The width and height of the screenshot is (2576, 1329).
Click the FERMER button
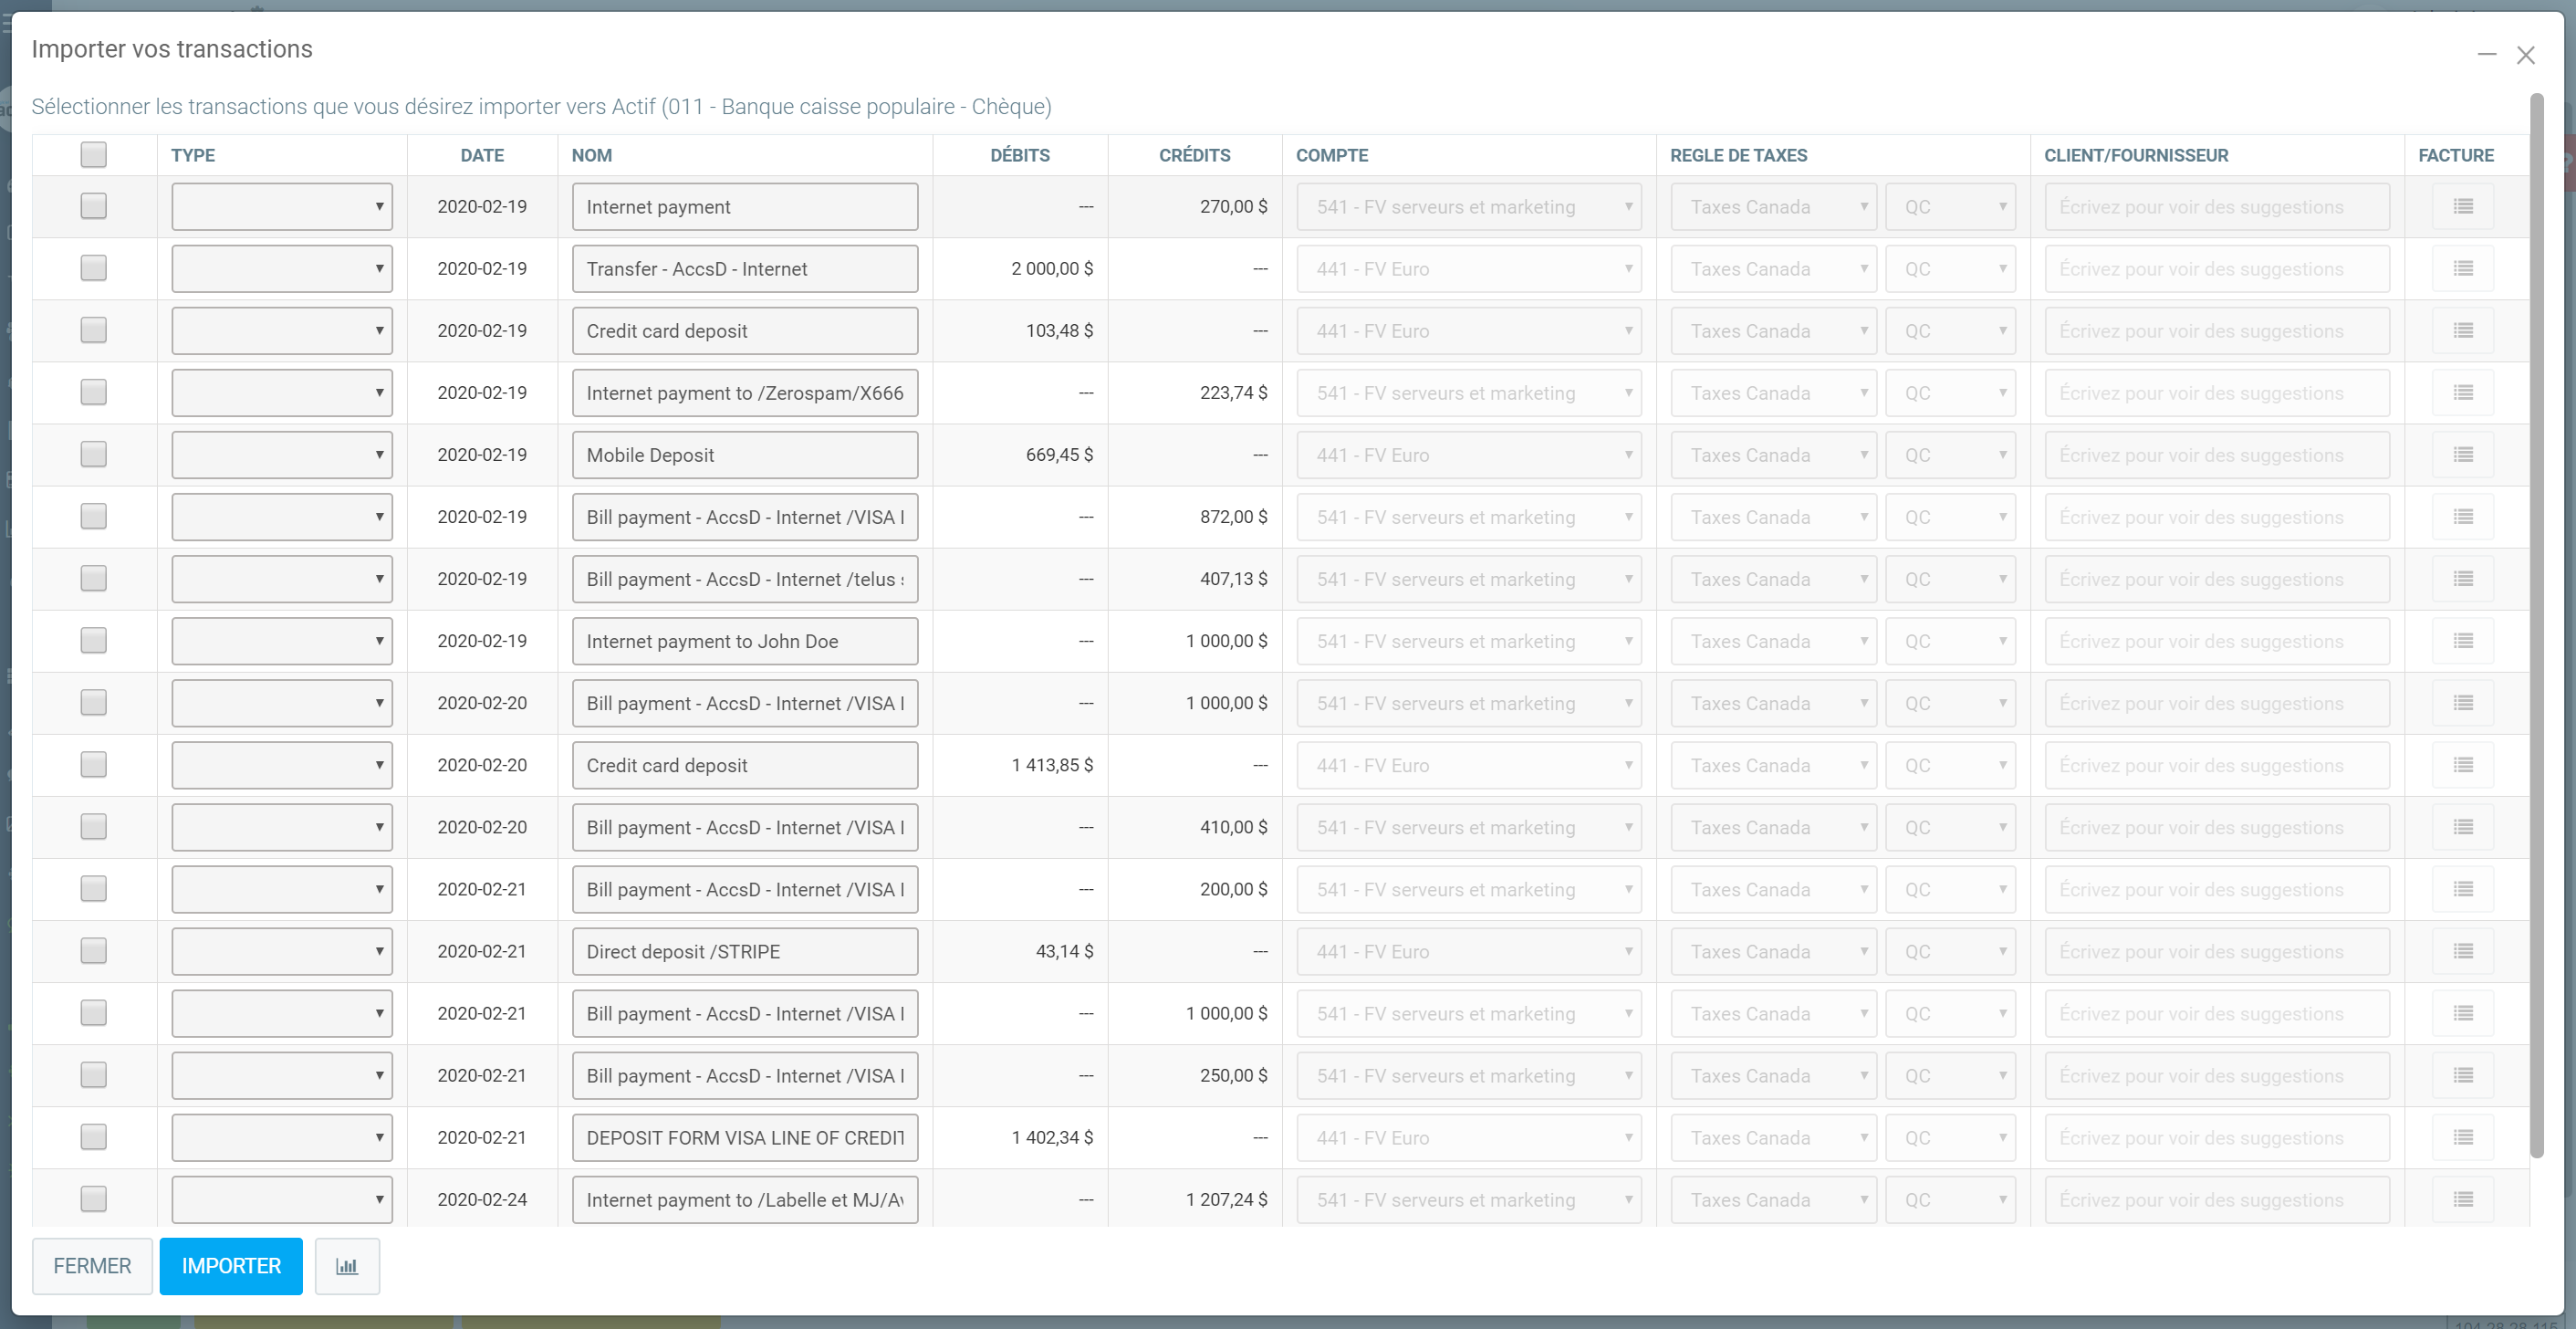92,1266
